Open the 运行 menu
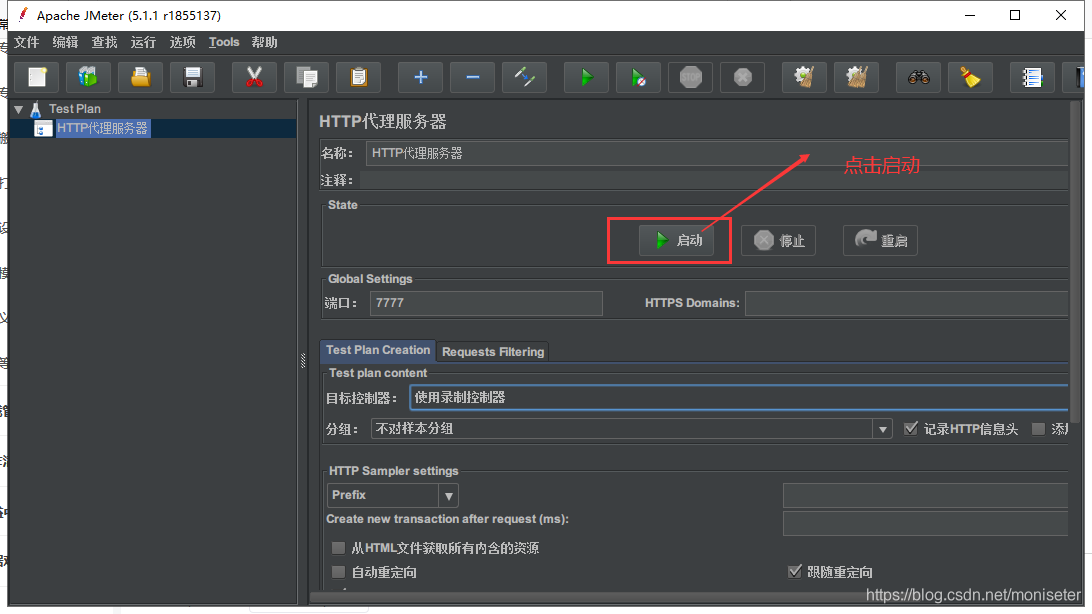Screen dimensions: 1092x614 click(x=143, y=42)
